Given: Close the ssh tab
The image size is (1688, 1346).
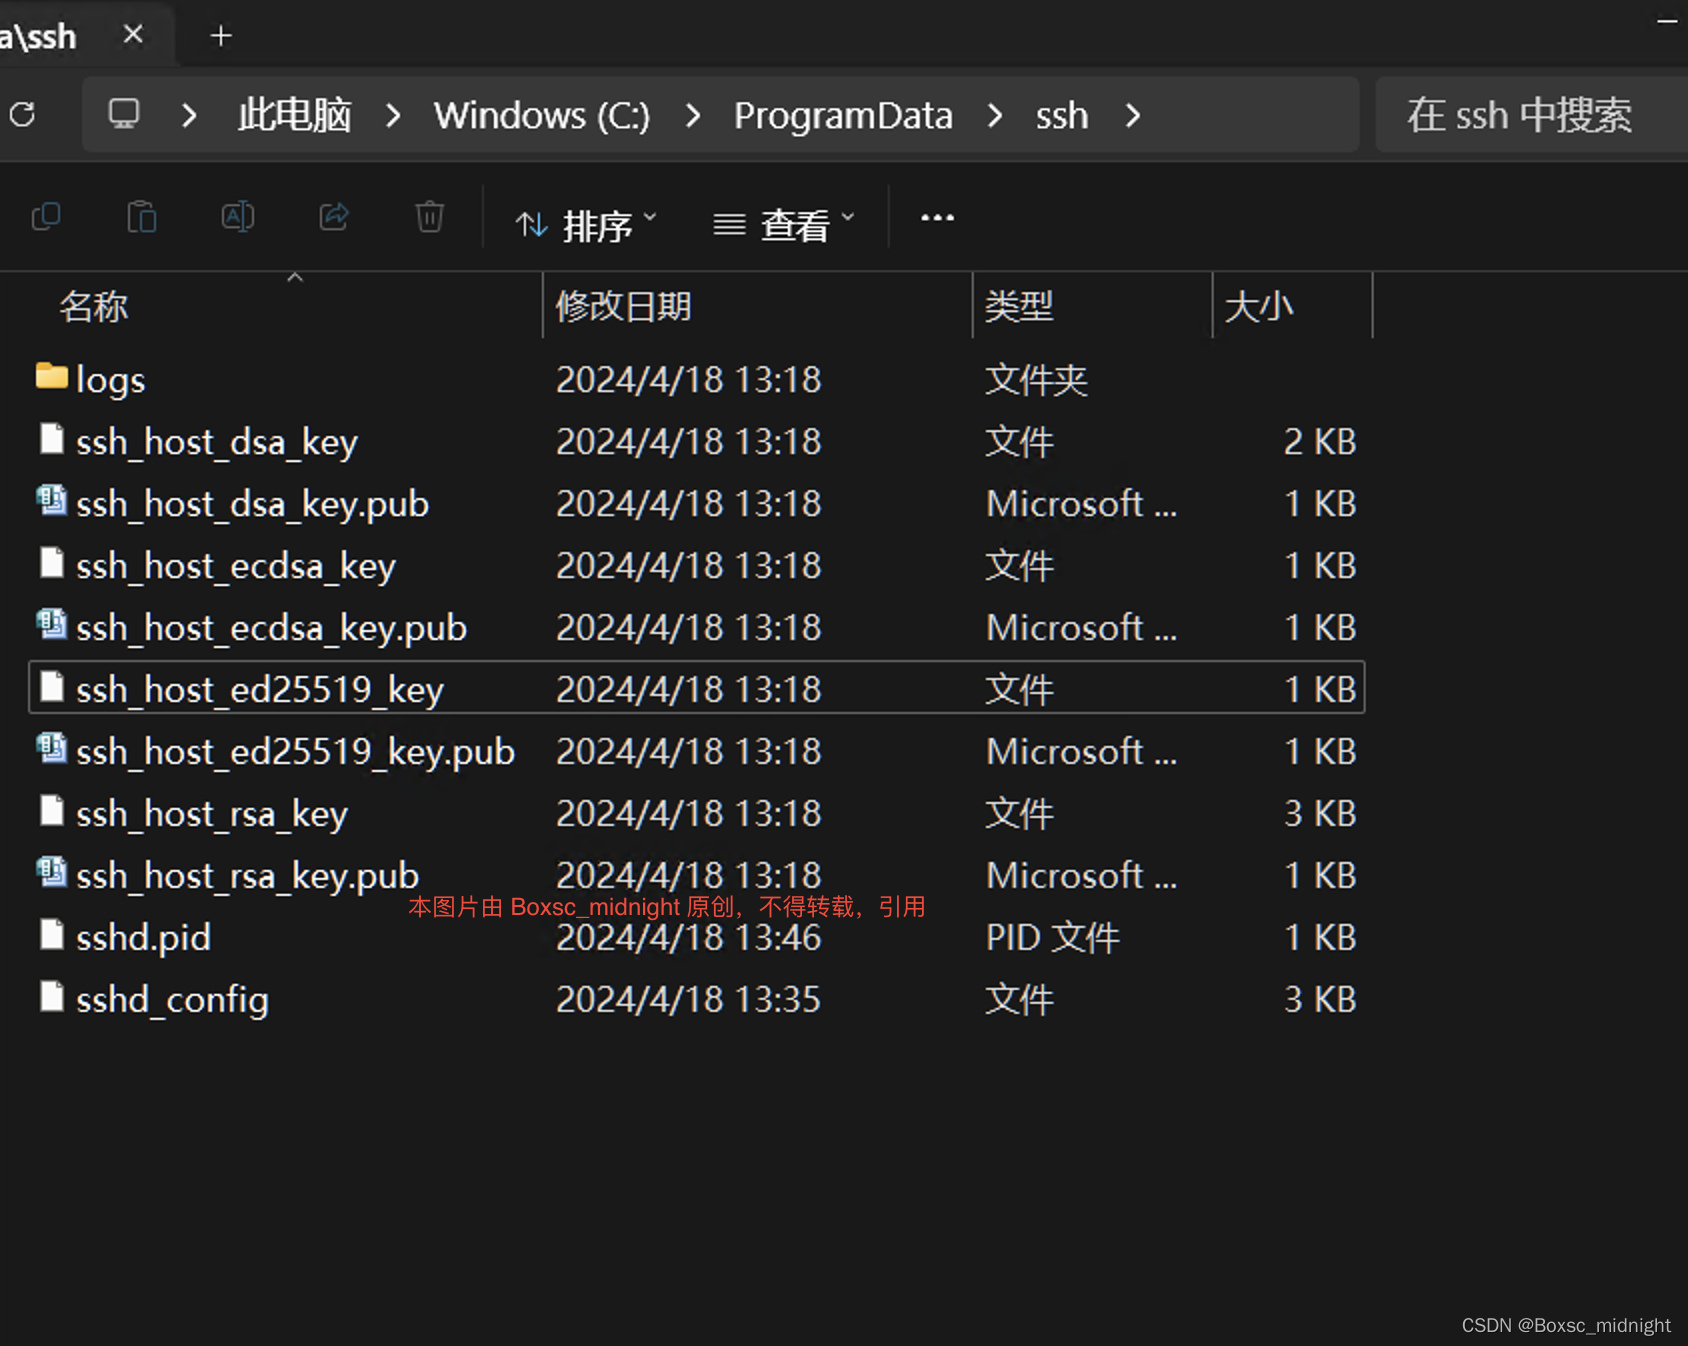Looking at the screenshot, I should [133, 35].
